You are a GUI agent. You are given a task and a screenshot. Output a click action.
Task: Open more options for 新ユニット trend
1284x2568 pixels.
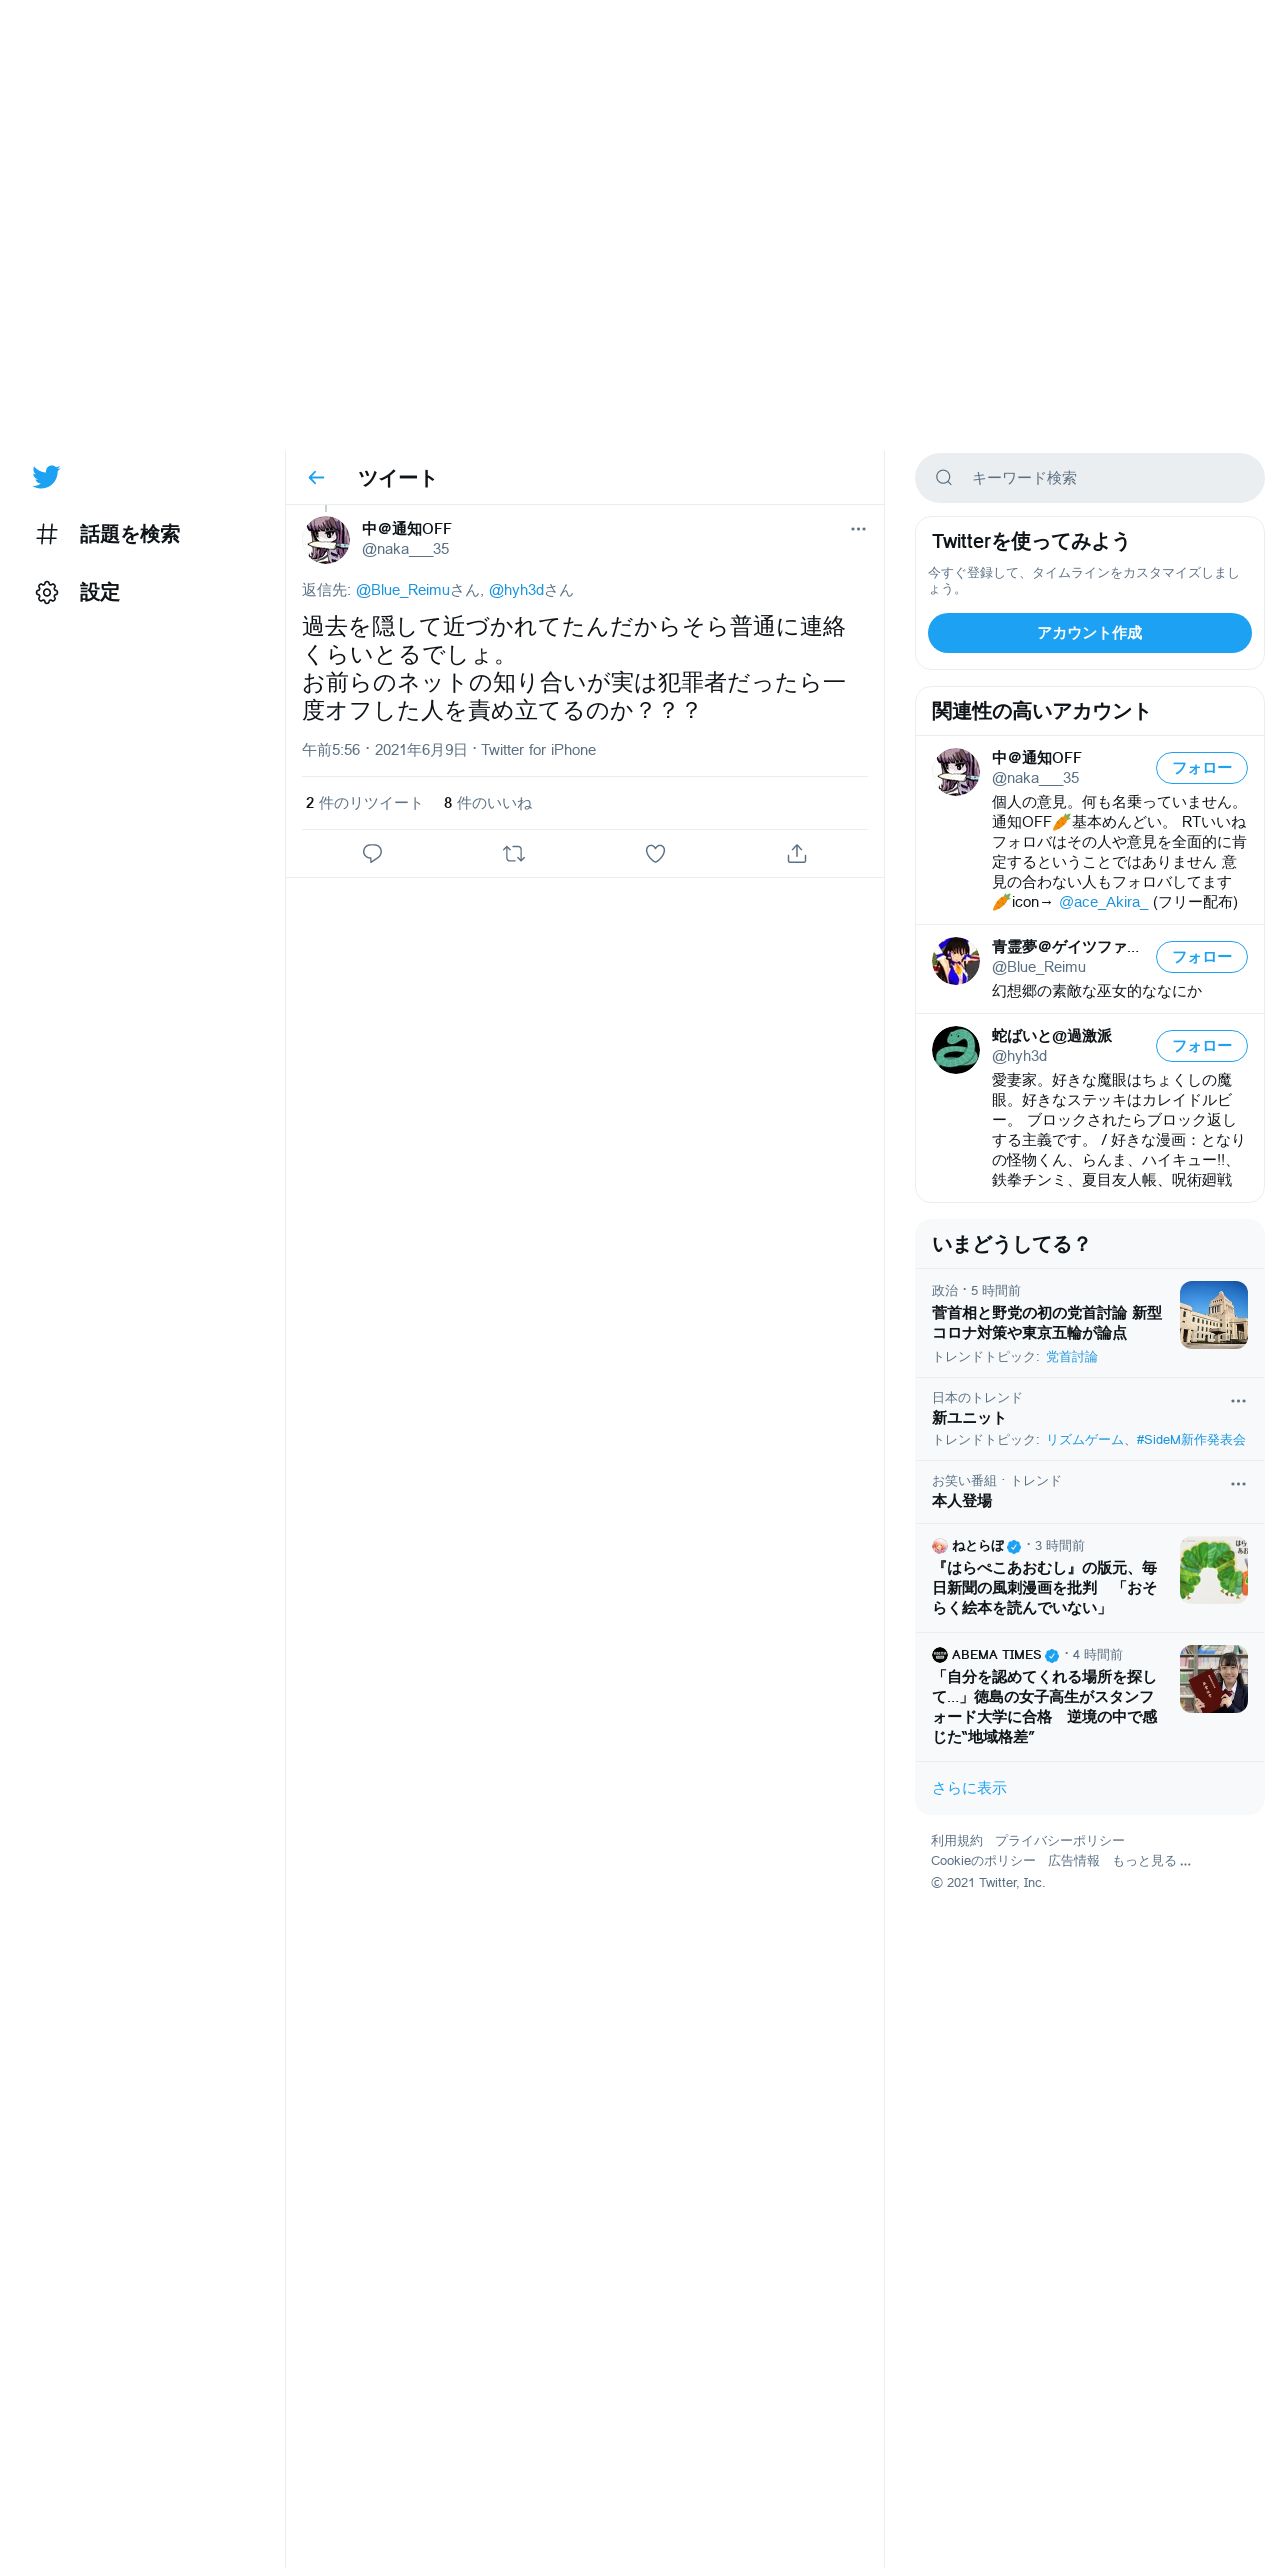click(1238, 1401)
